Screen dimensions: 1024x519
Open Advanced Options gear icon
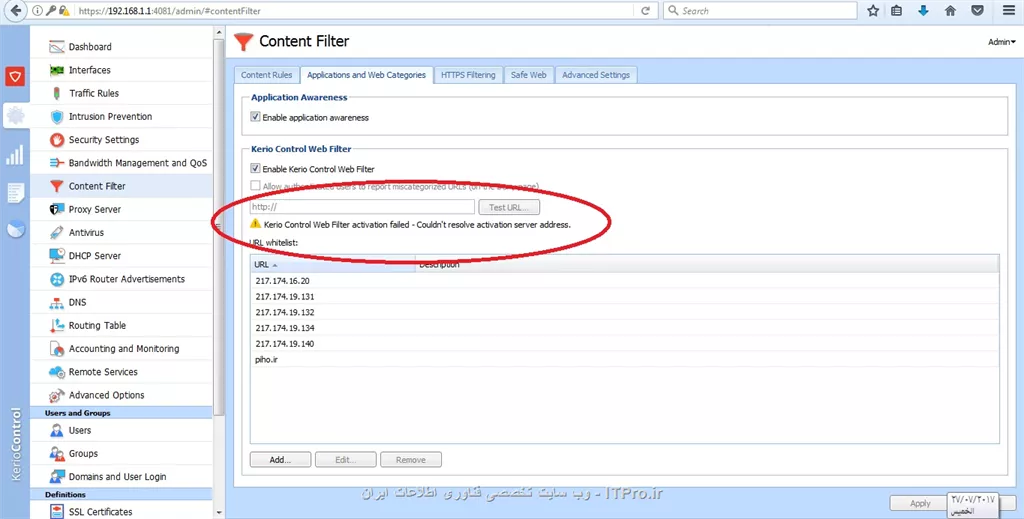pyautogui.click(x=57, y=395)
